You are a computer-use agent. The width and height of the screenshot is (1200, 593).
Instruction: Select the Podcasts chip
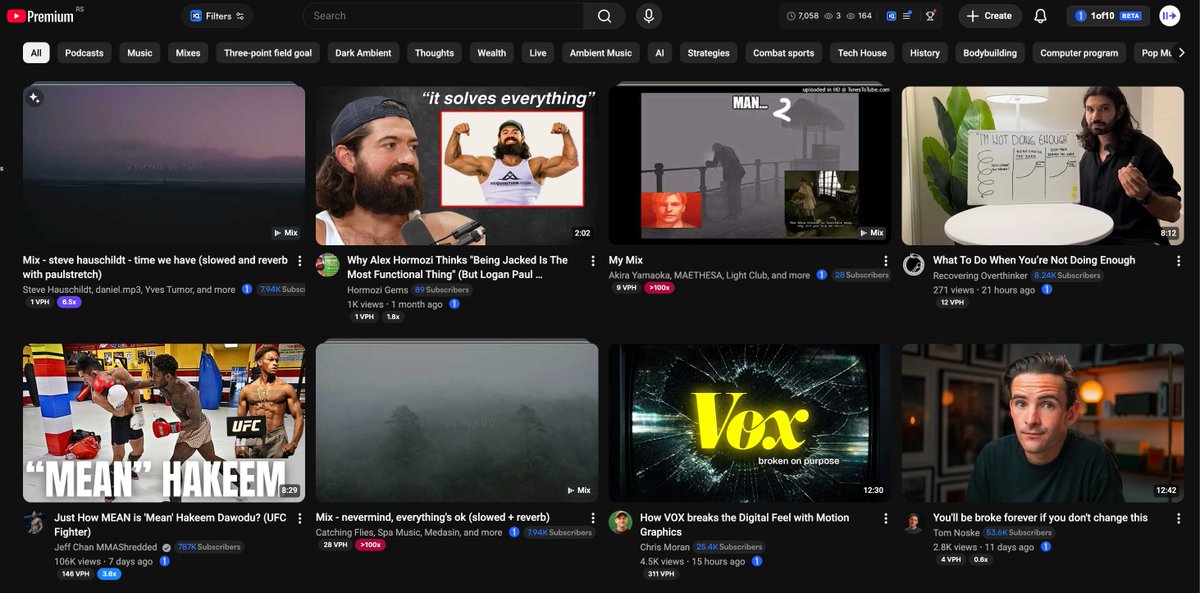click(x=84, y=53)
